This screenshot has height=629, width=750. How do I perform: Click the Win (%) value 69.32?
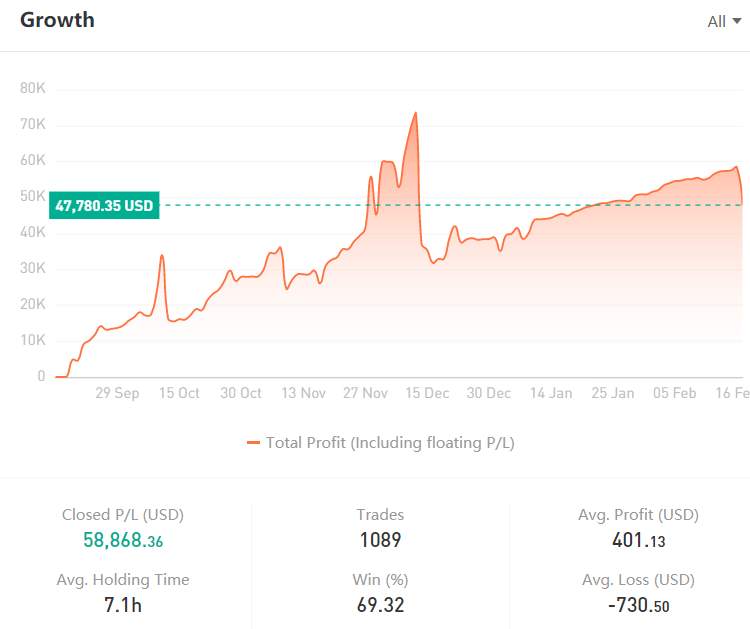(380, 605)
